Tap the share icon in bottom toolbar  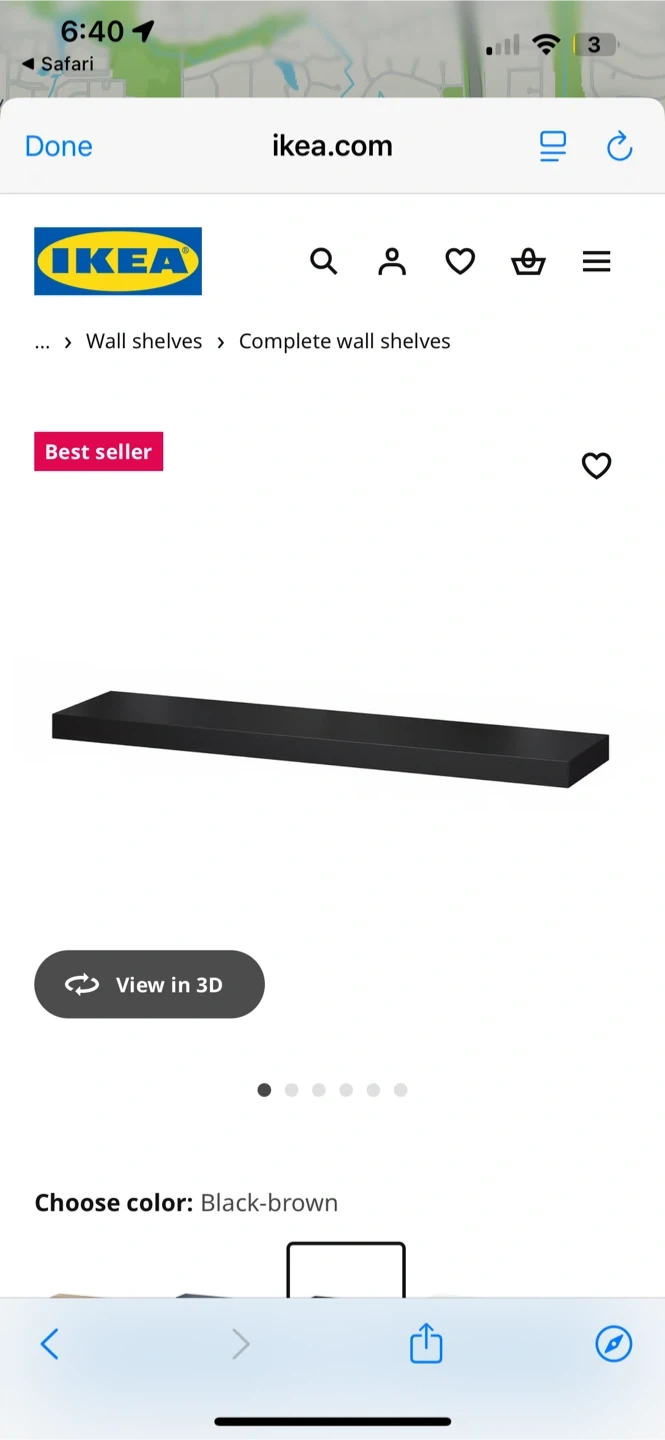point(426,1342)
